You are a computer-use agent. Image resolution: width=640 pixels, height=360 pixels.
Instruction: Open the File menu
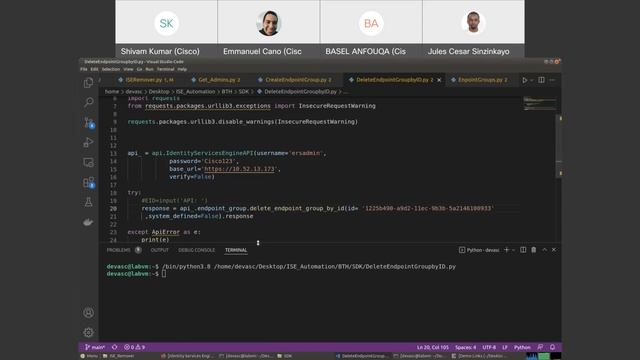point(84,69)
